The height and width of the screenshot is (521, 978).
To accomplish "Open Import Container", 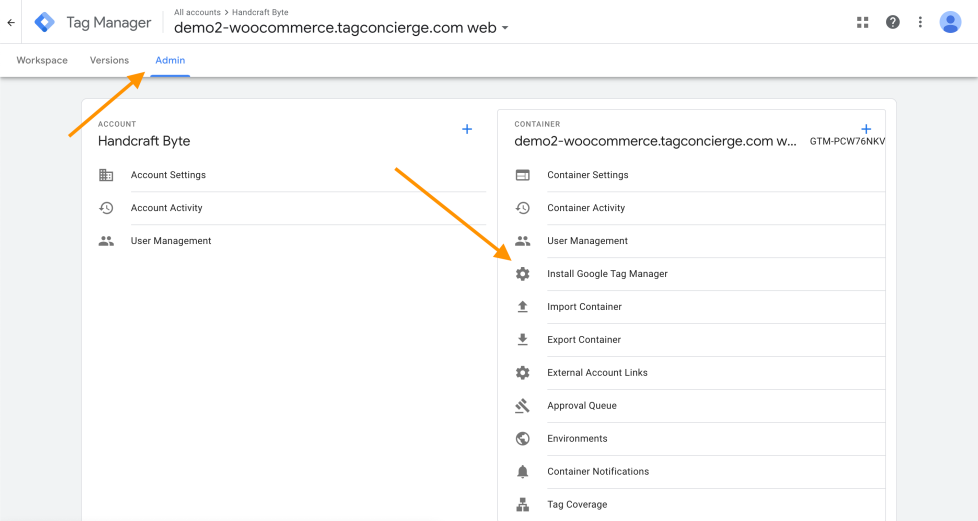I will tap(584, 307).
